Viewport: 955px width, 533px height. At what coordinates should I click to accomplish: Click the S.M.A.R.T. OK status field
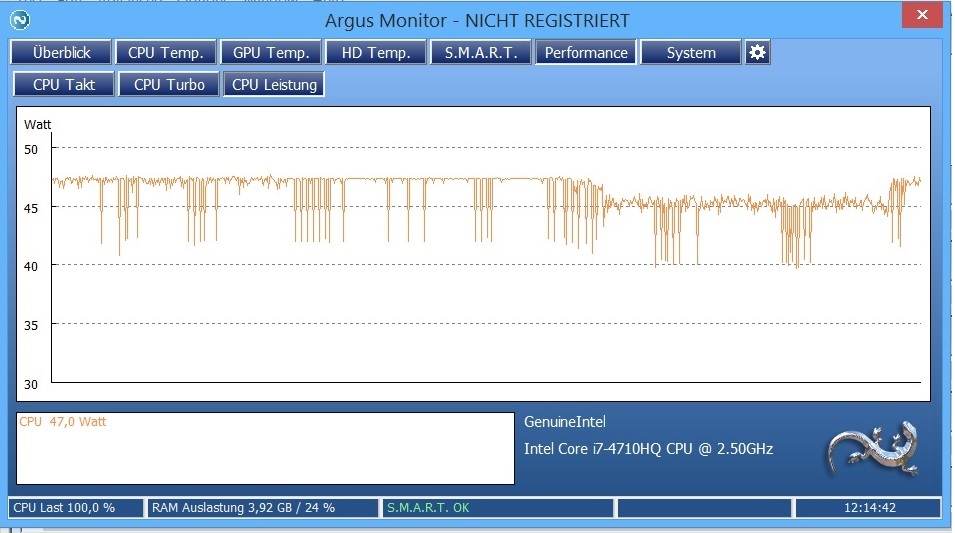[498, 507]
